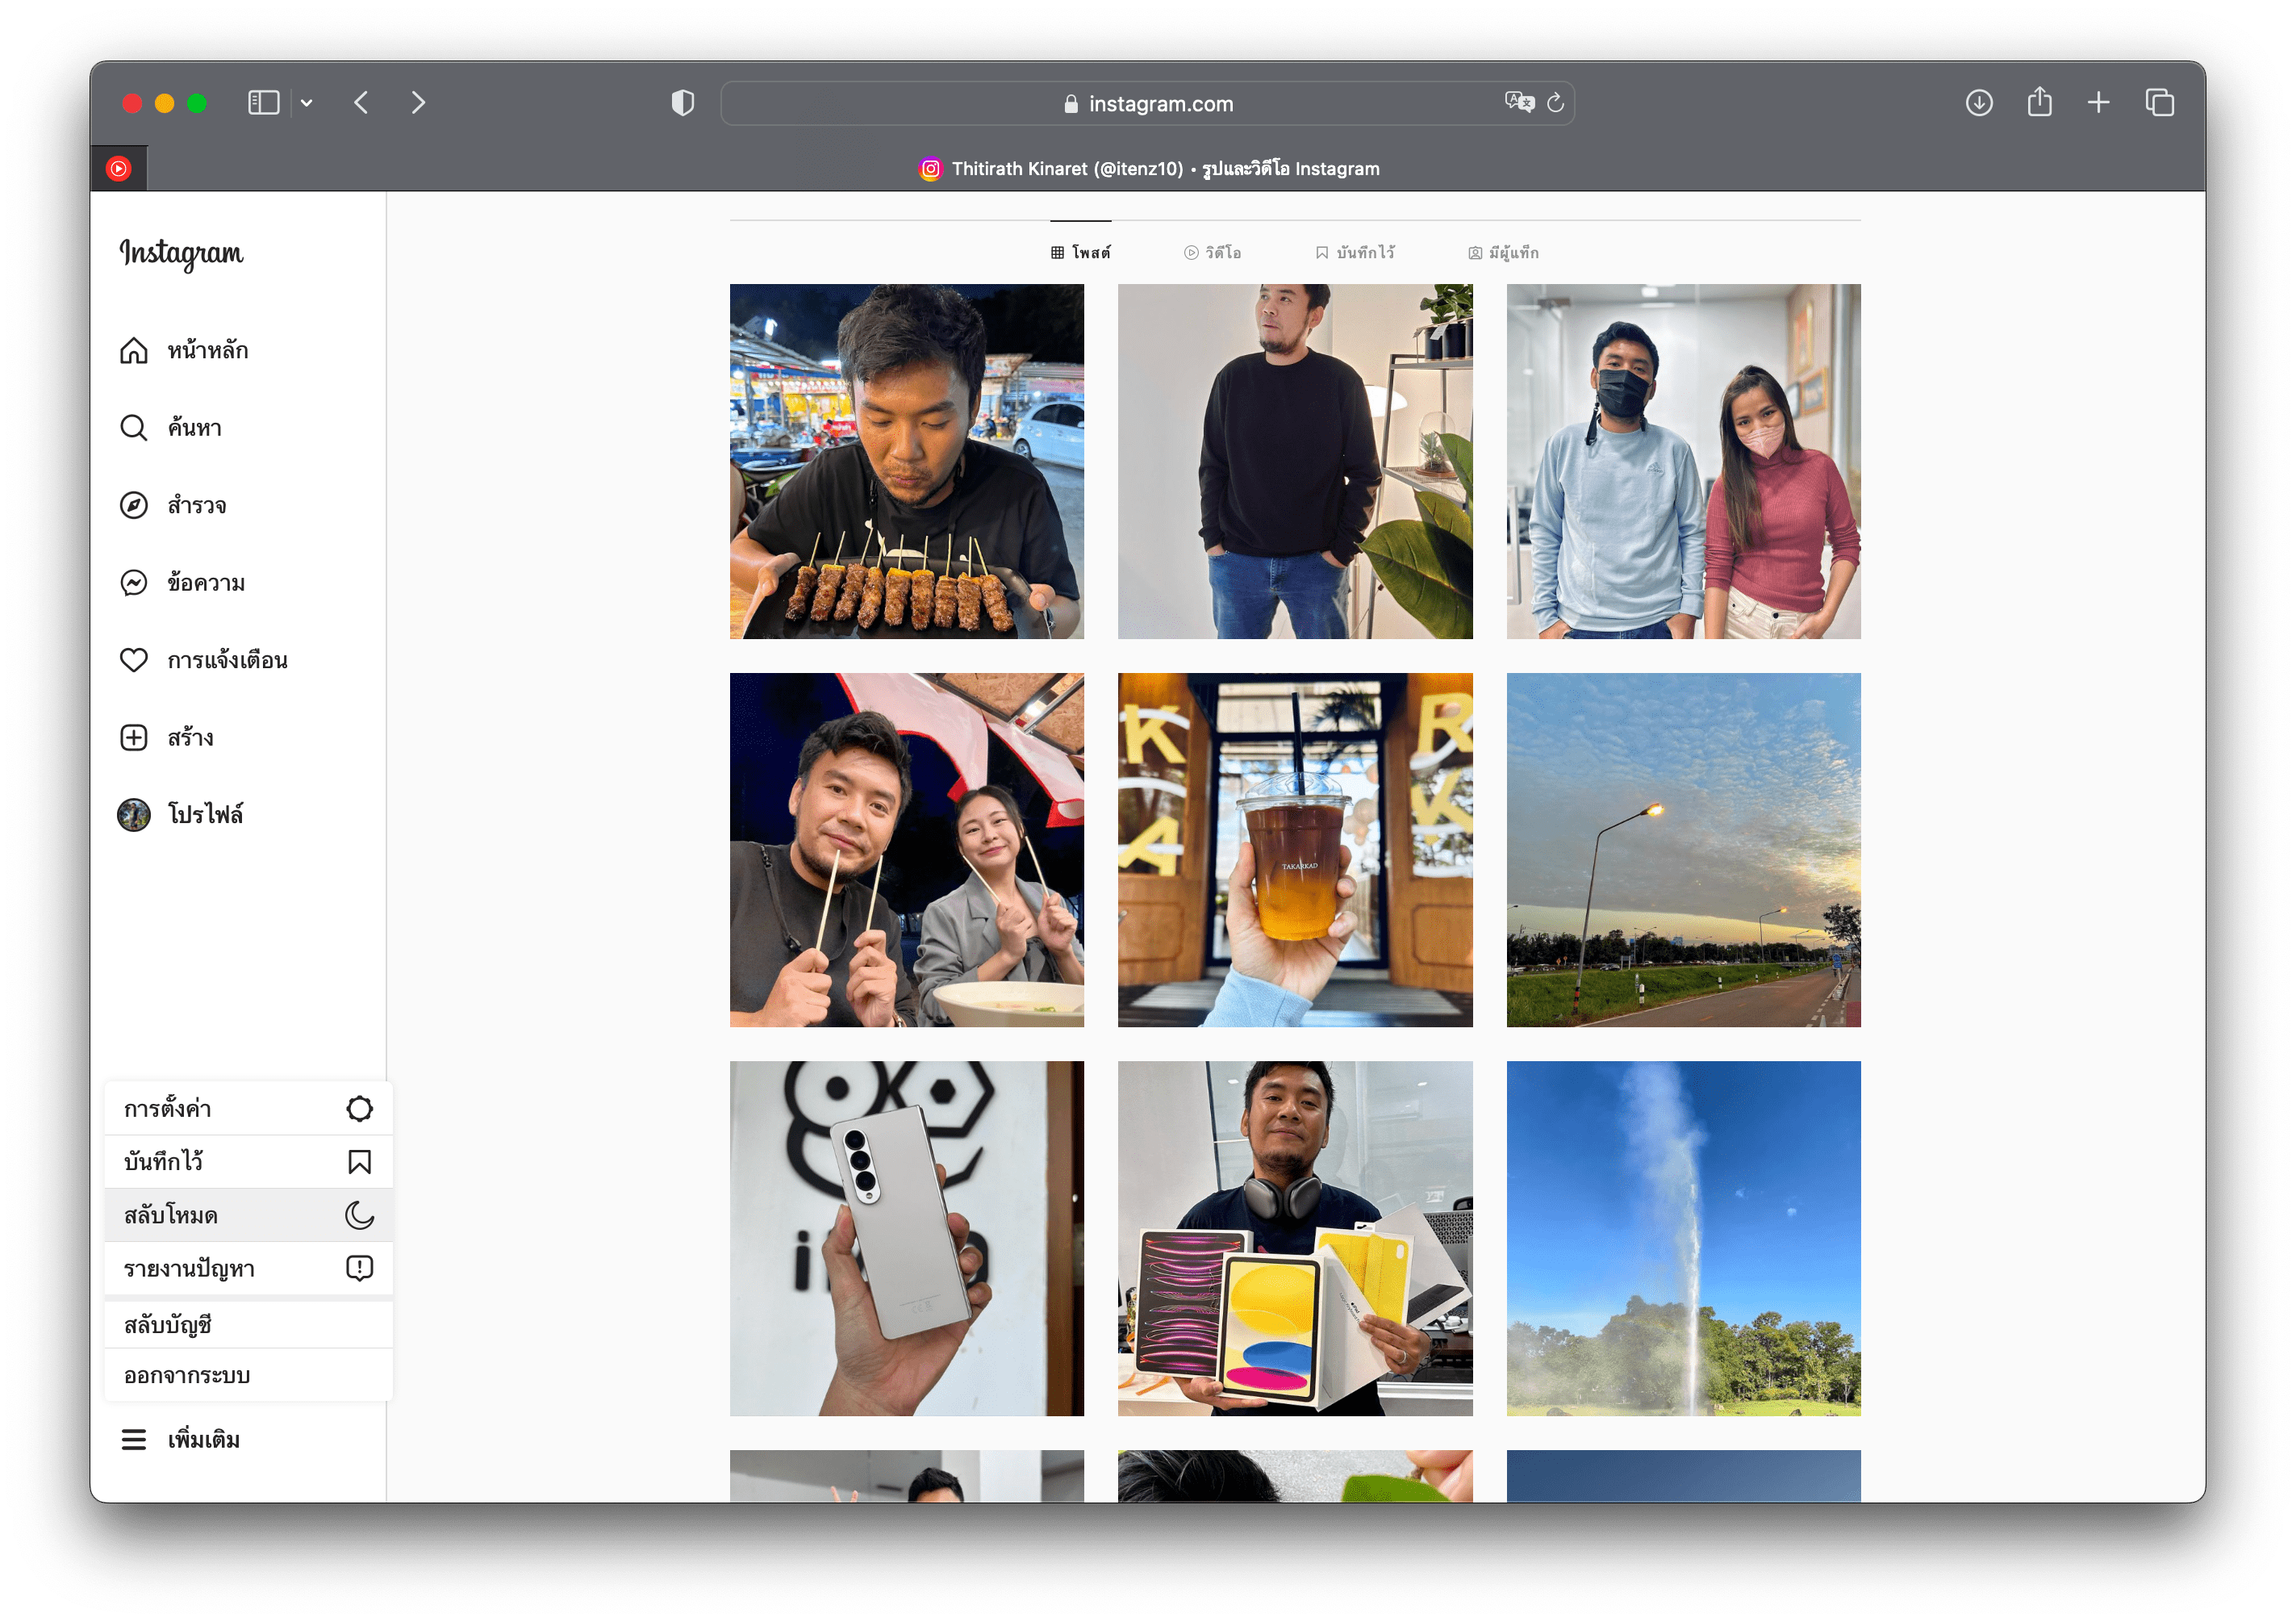Click Safari privacy shield icon

coord(682,103)
